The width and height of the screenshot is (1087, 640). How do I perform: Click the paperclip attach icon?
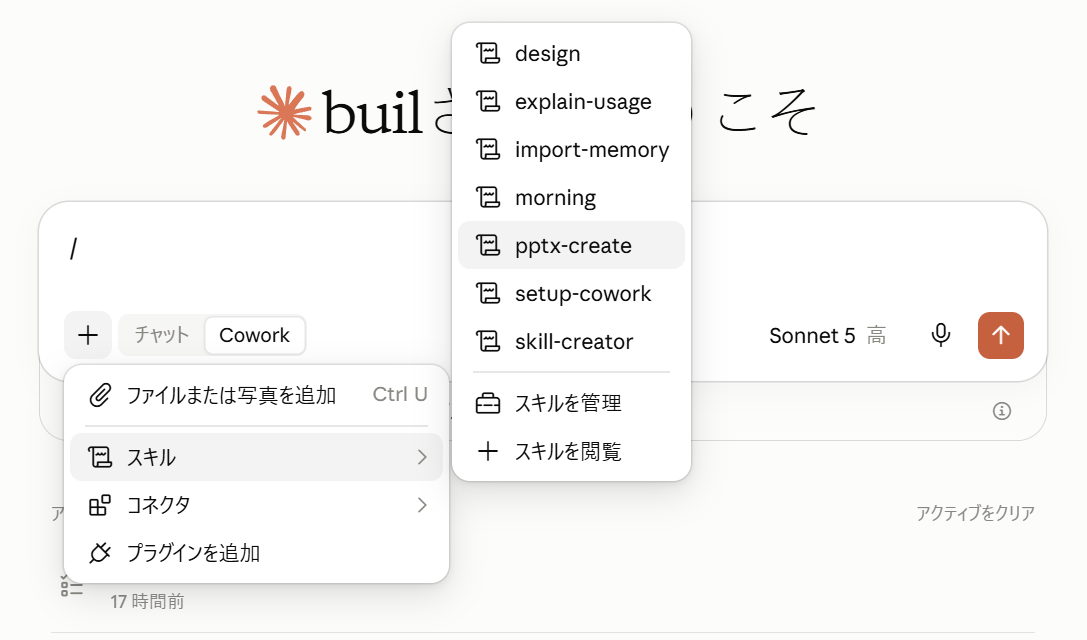click(x=100, y=395)
